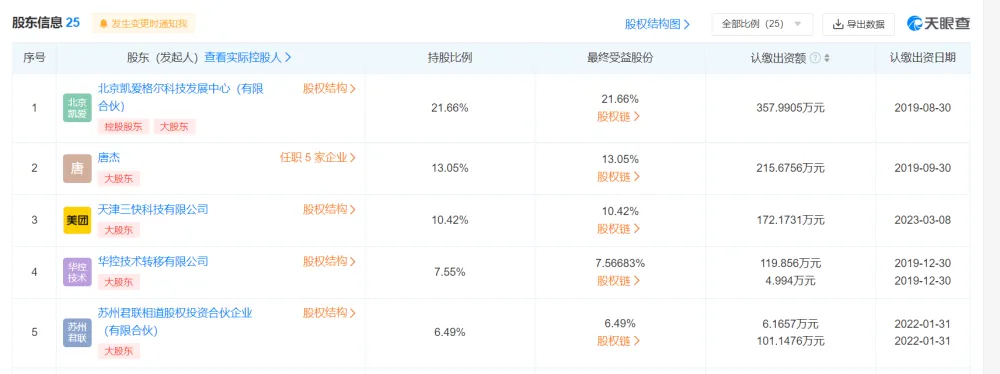Click the 苏州君联 blue avatar icon
Image resolution: width=1000 pixels, height=374 pixels.
[x=77, y=333]
